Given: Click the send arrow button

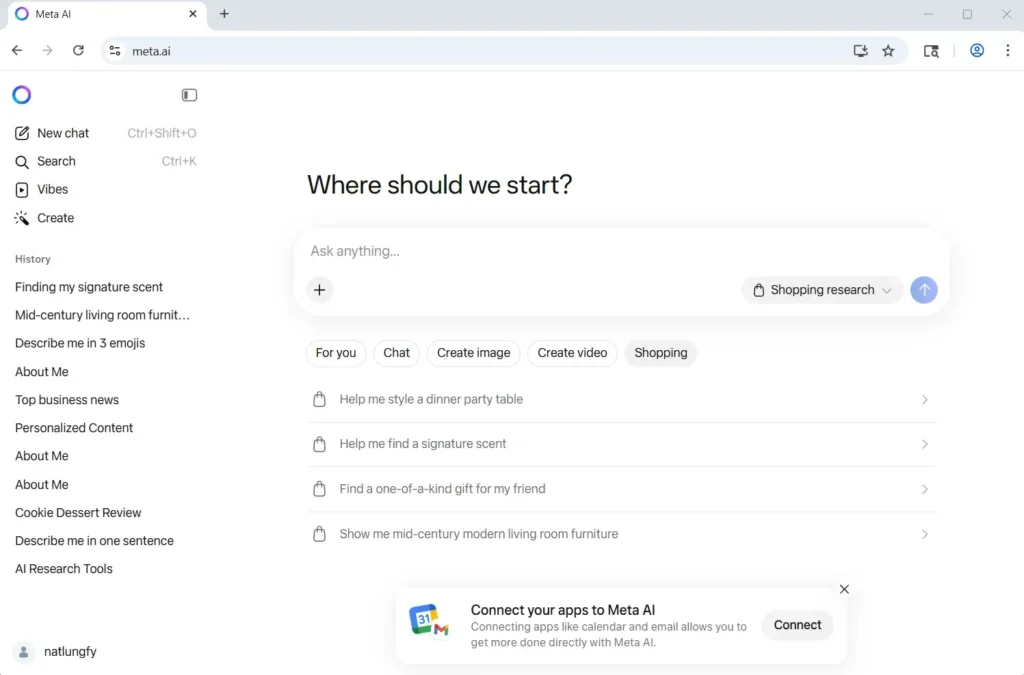Looking at the screenshot, I should click(923, 290).
